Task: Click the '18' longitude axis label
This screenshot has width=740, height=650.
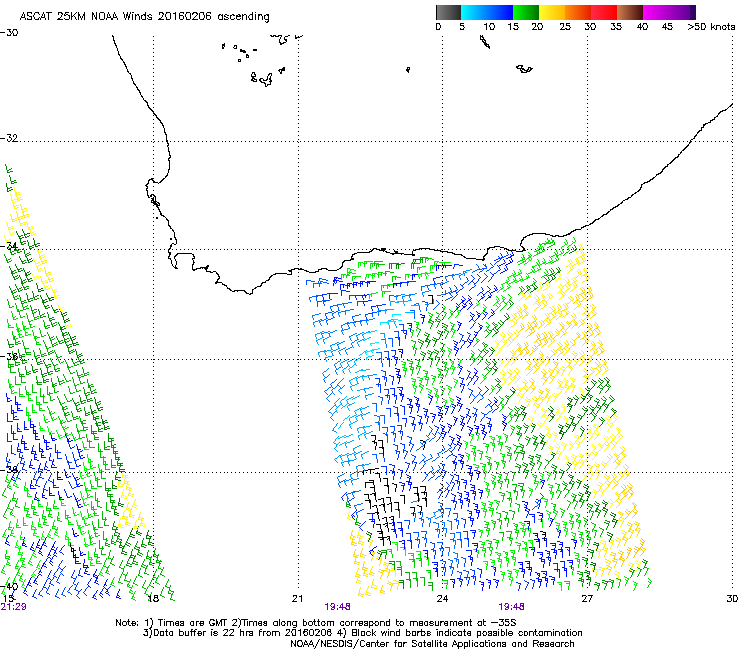Action: (x=153, y=599)
